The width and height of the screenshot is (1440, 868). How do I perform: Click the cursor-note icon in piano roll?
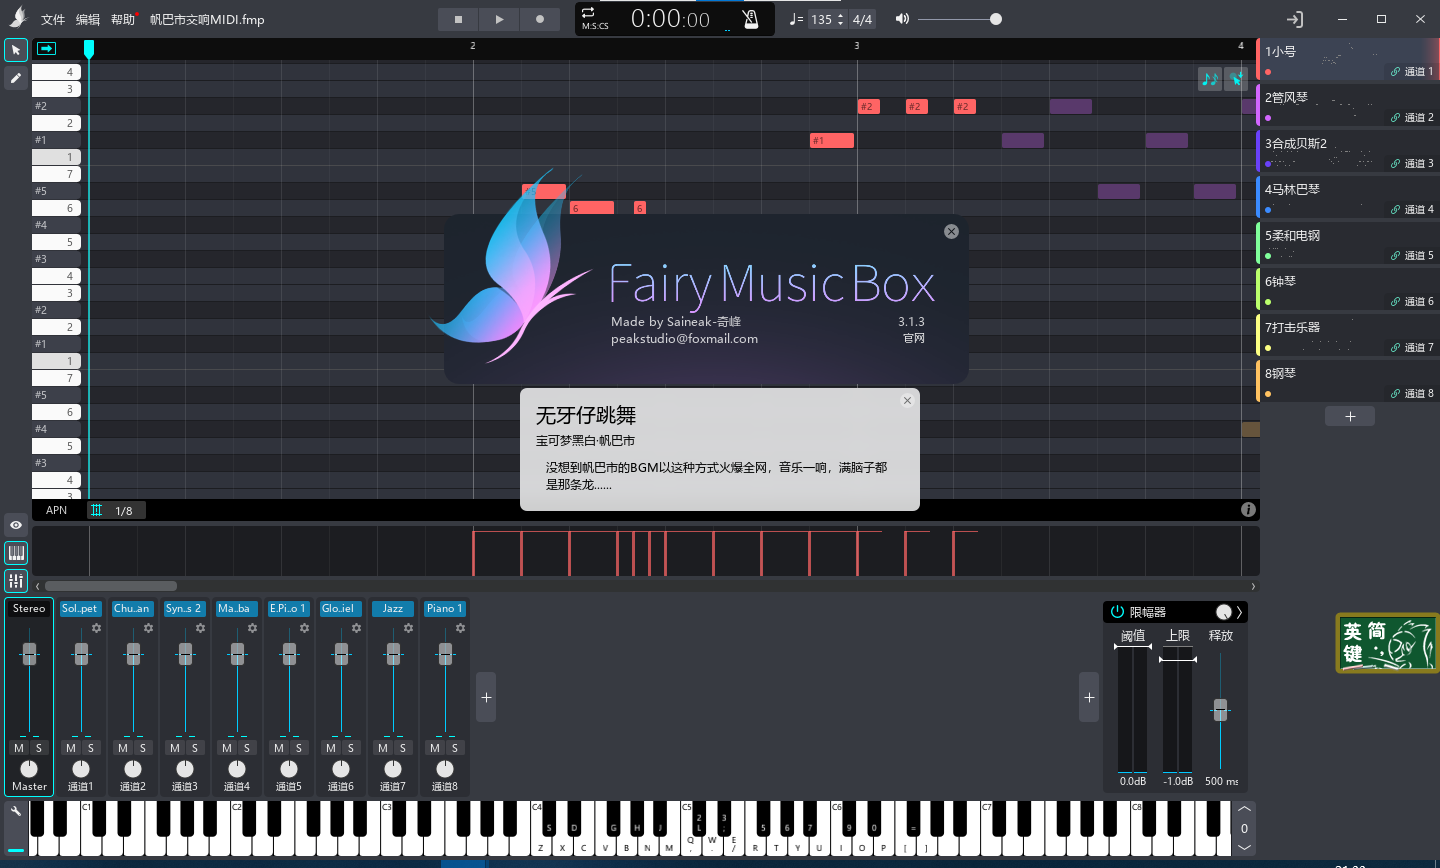pos(1236,79)
